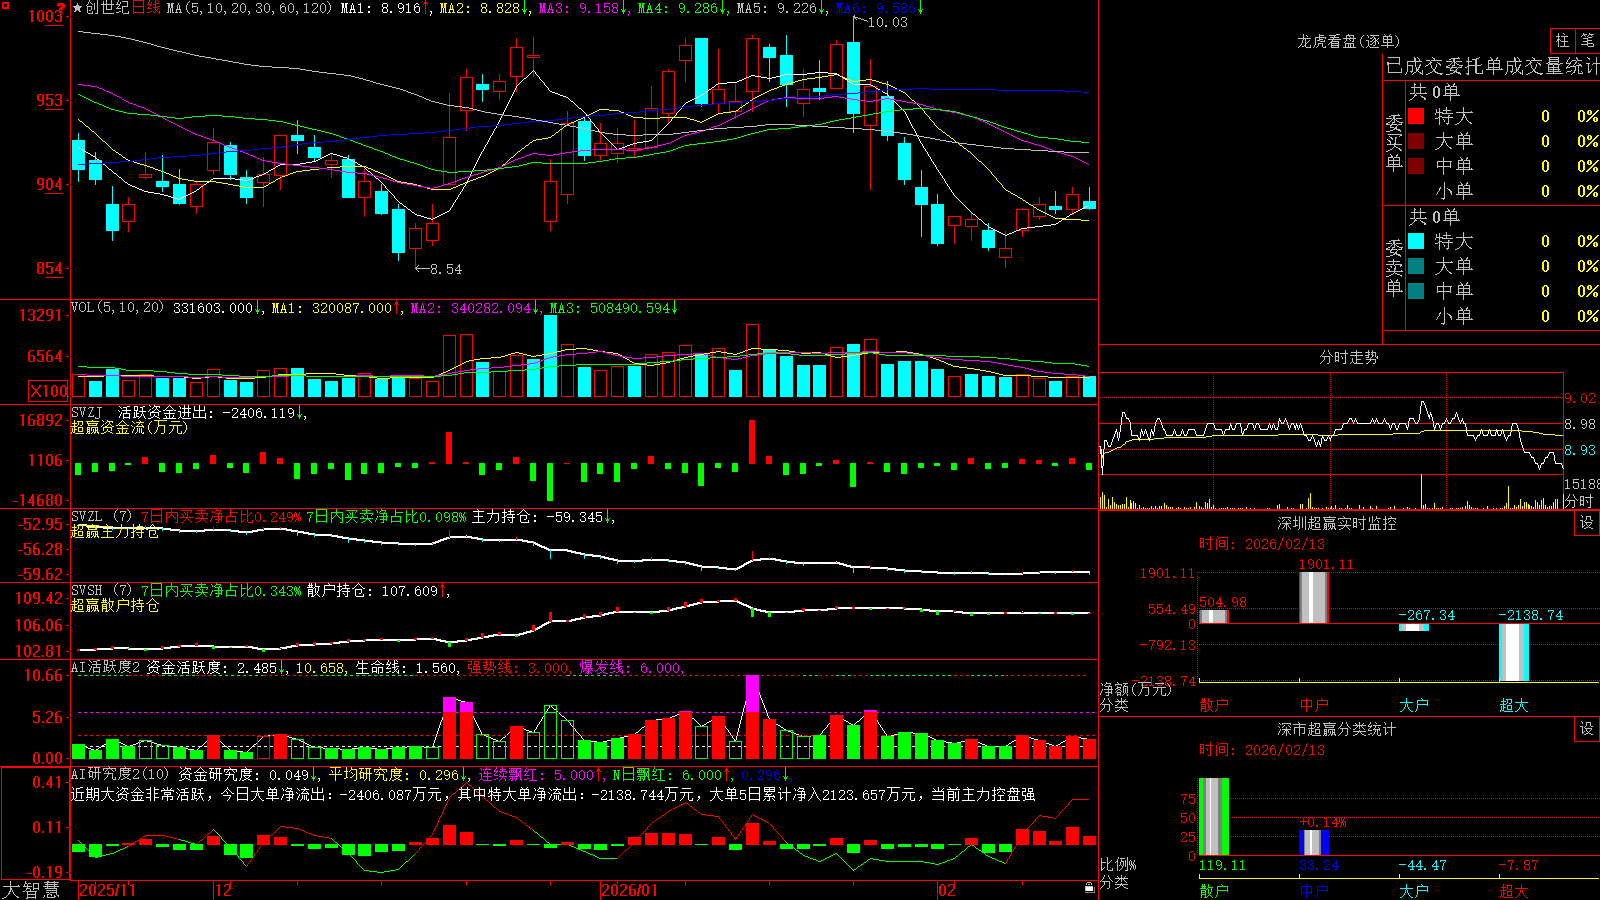The height and width of the screenshot is (900, 1600).
Task: Click 深市超赢分类统计 title text
Action: [x=1337, y=729]
